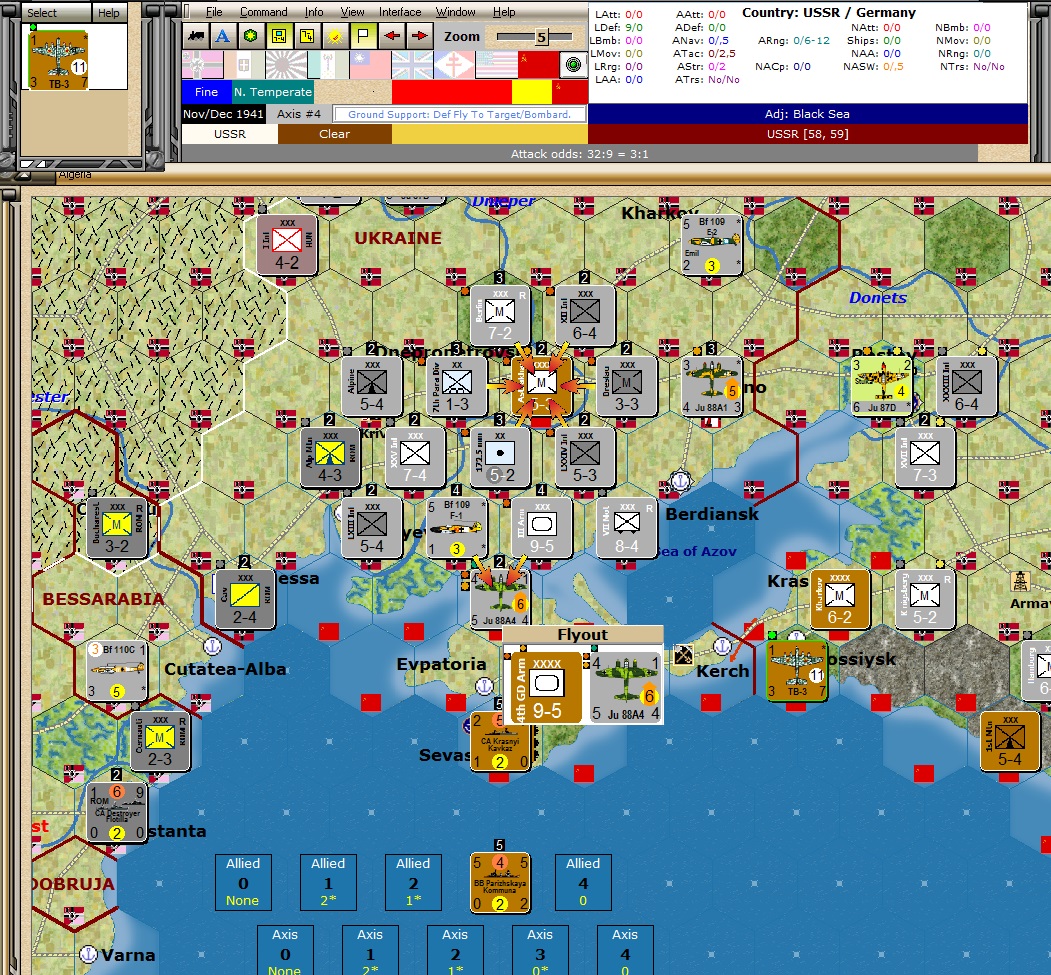Viewport: 1051px width, 975px height.
Task: Click the Allied 0 None sea box
Action: (243, 882)
